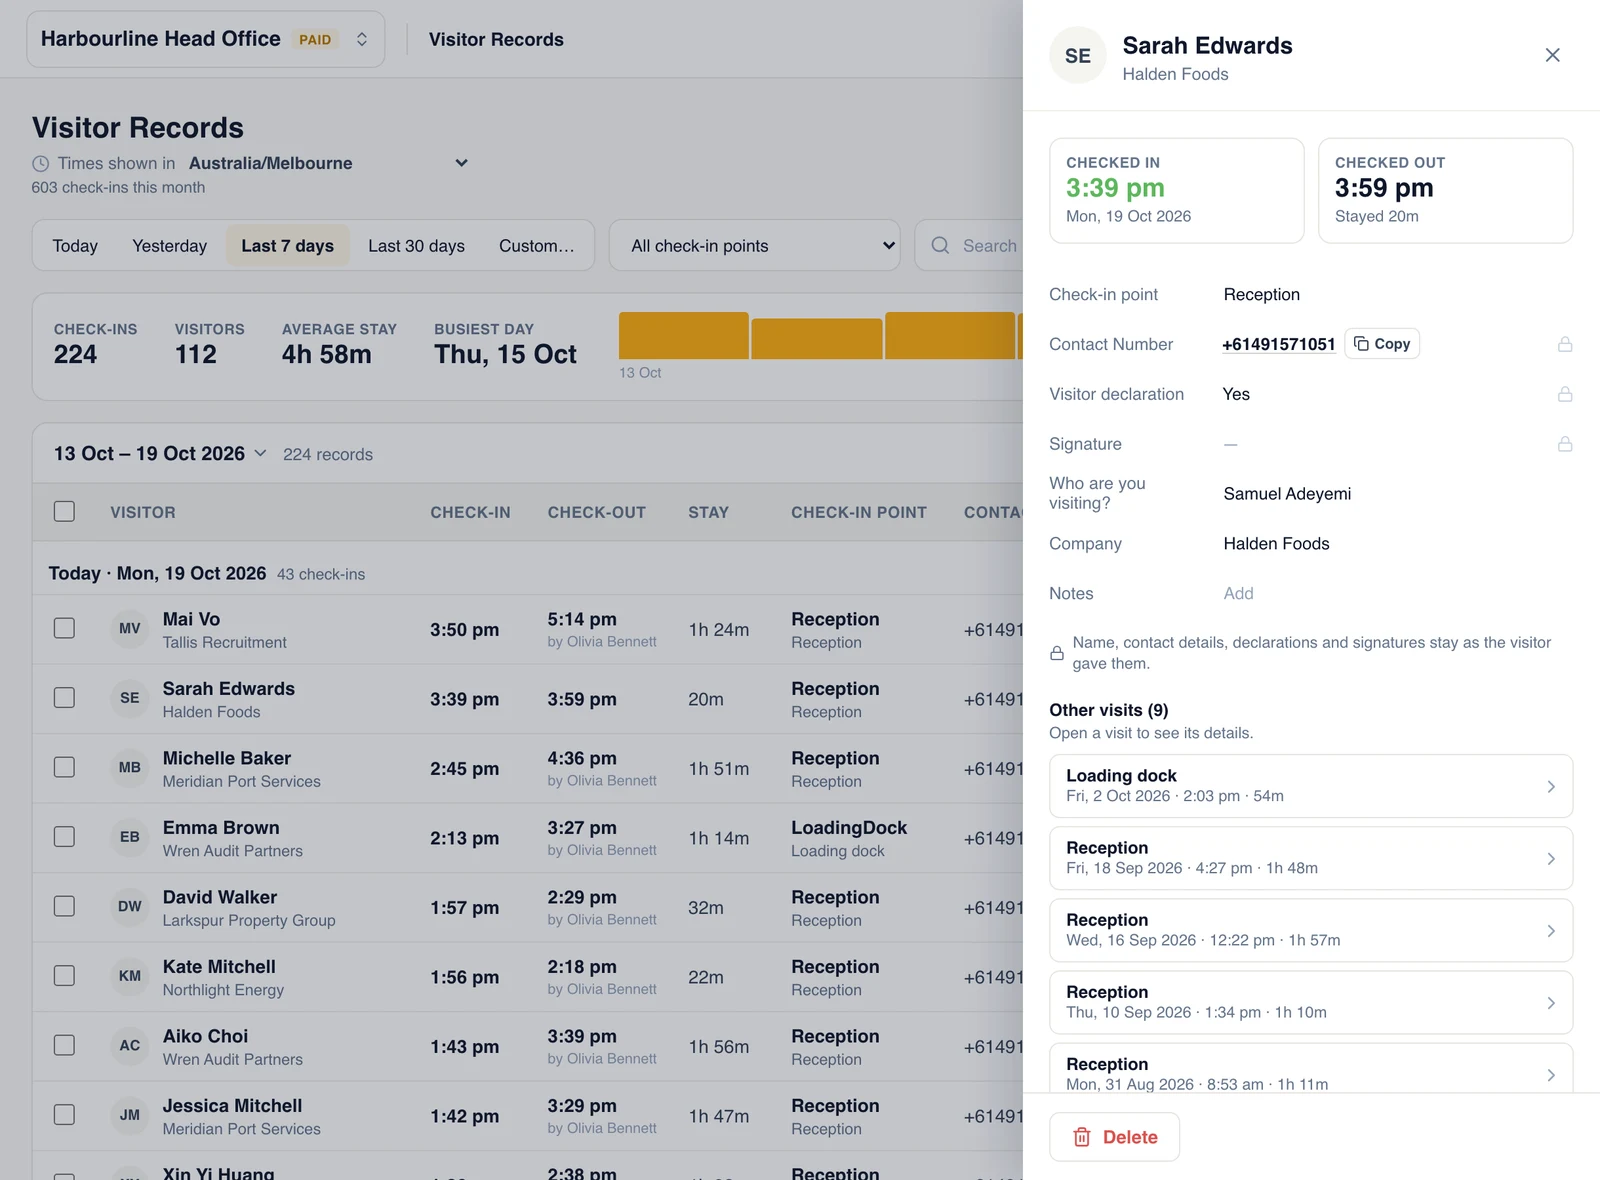The image size is (1600, 1180).
Task: Open the +61491571051 phone number link
Action: [1278, 344]
